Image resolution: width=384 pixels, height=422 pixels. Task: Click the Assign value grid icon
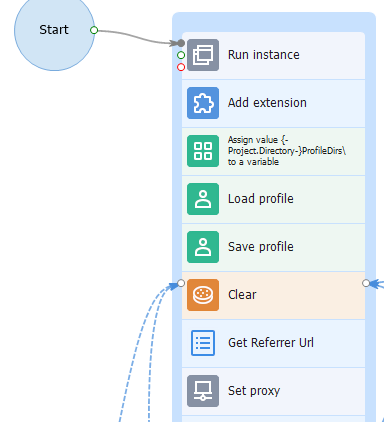pyautogui.click(x=203, y=151)
